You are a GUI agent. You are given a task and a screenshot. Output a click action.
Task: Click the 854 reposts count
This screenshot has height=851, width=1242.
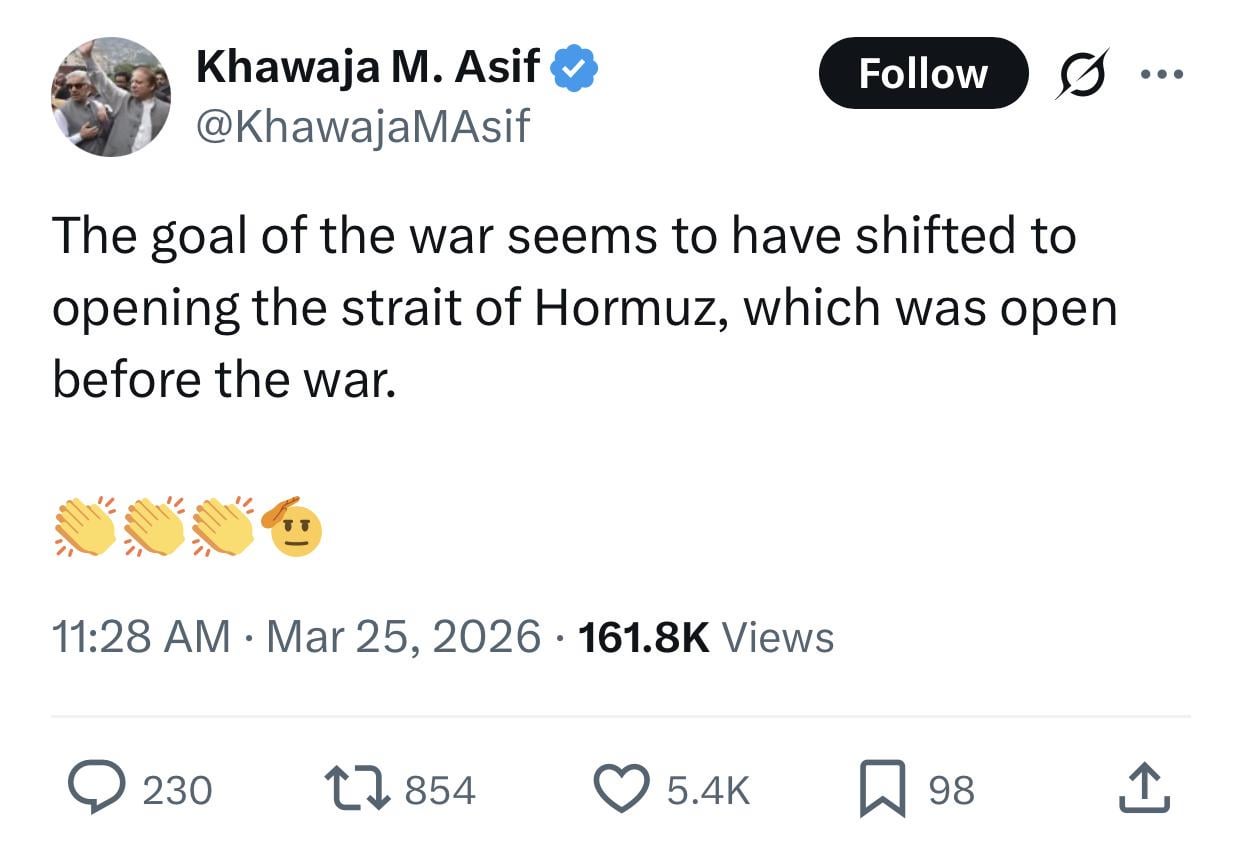(439, 790)
